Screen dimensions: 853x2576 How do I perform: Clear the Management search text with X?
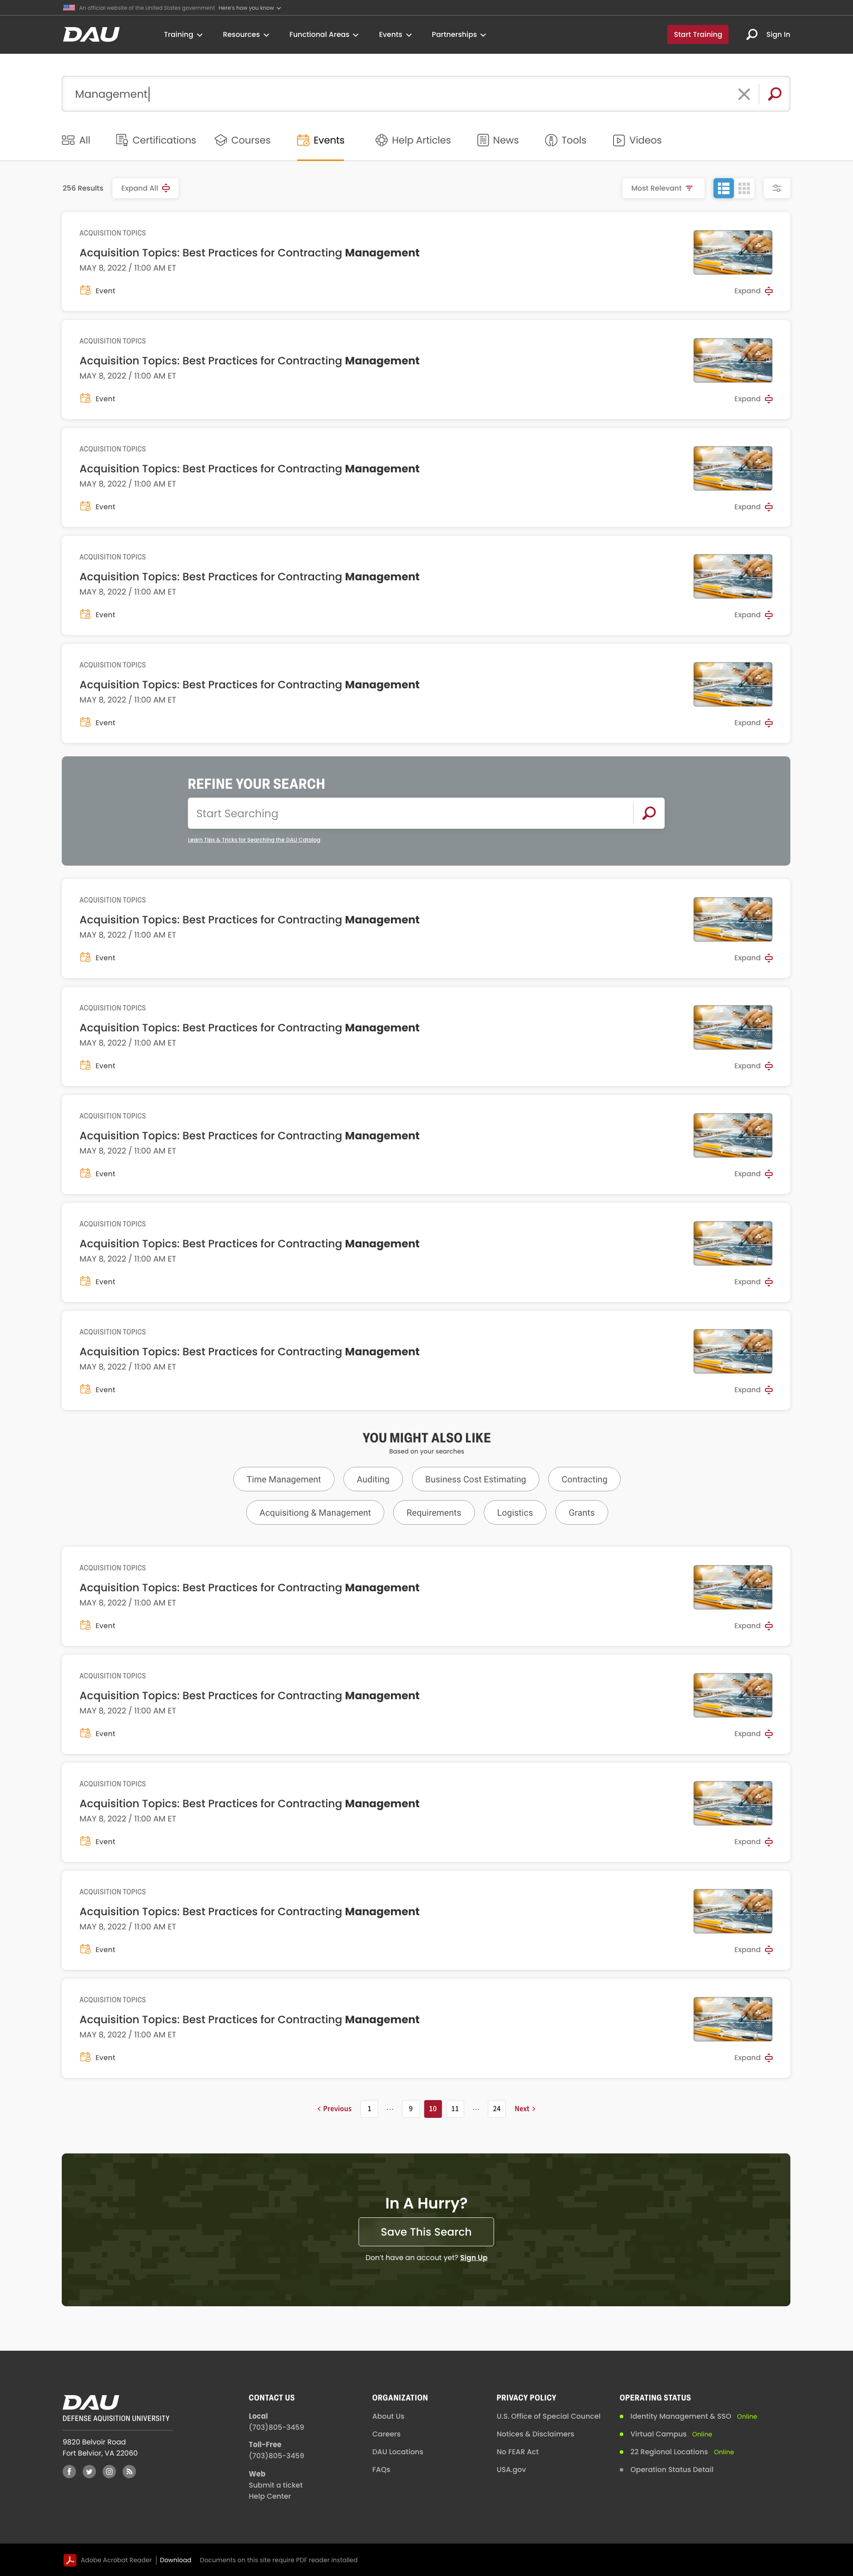tap(744, 94)
